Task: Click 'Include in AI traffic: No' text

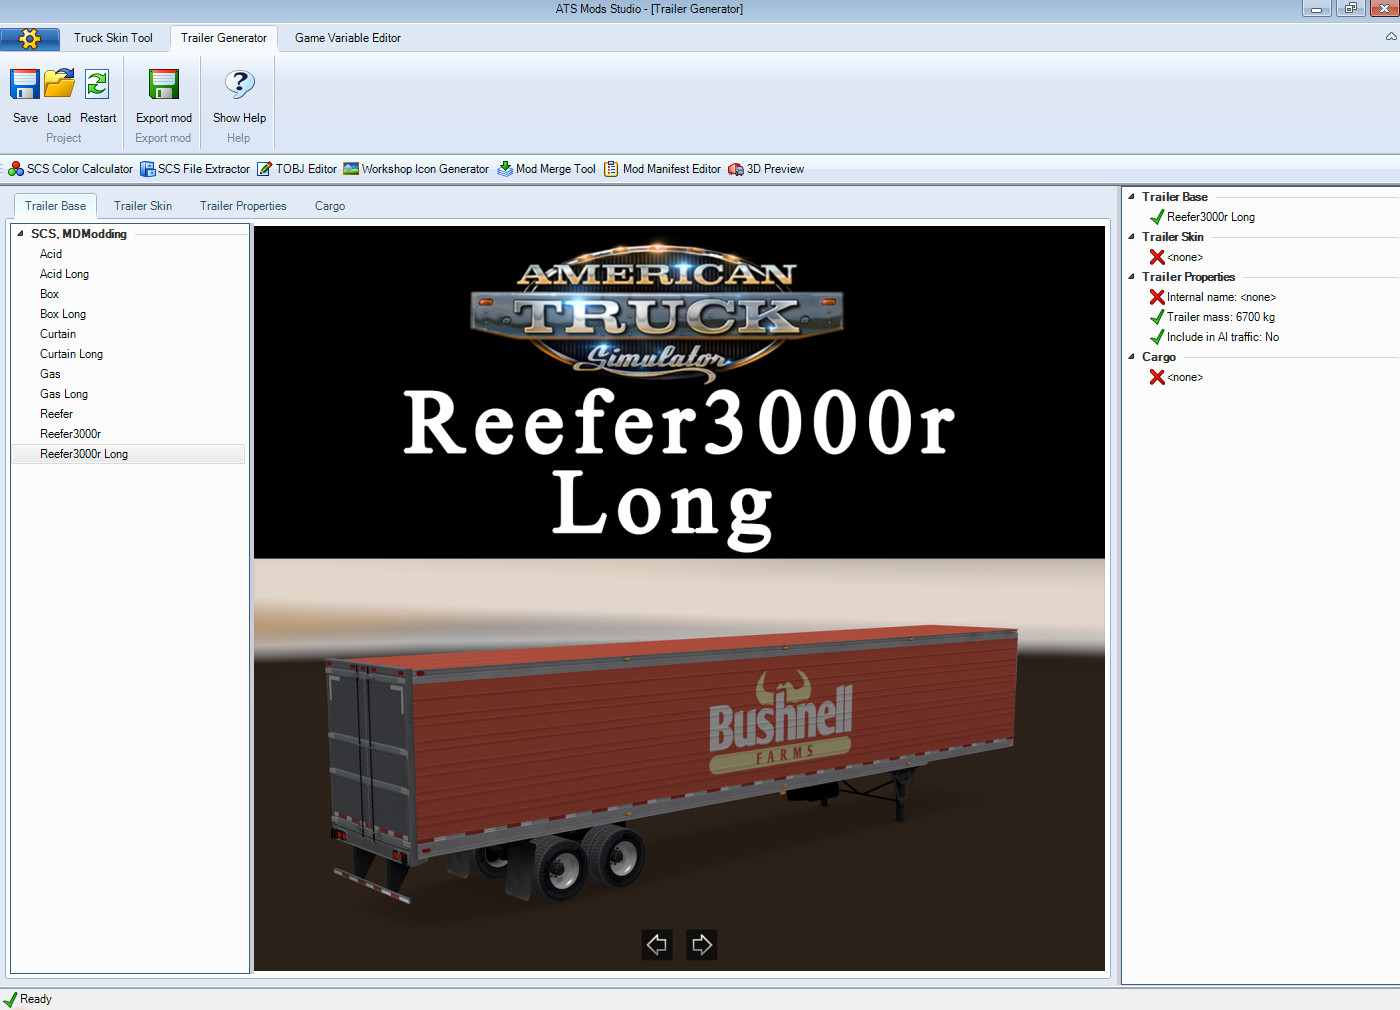Action: [x=1223, y=337]
